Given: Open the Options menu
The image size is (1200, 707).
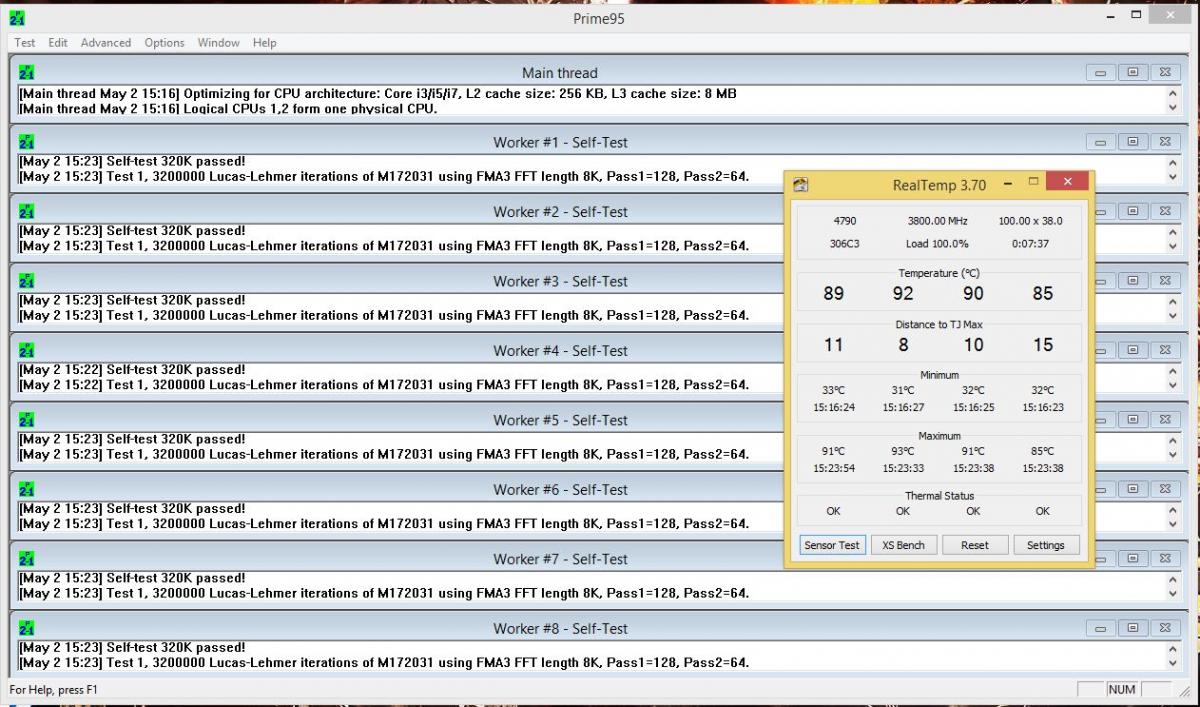Looking at the screenshot, I should [164, 43].
